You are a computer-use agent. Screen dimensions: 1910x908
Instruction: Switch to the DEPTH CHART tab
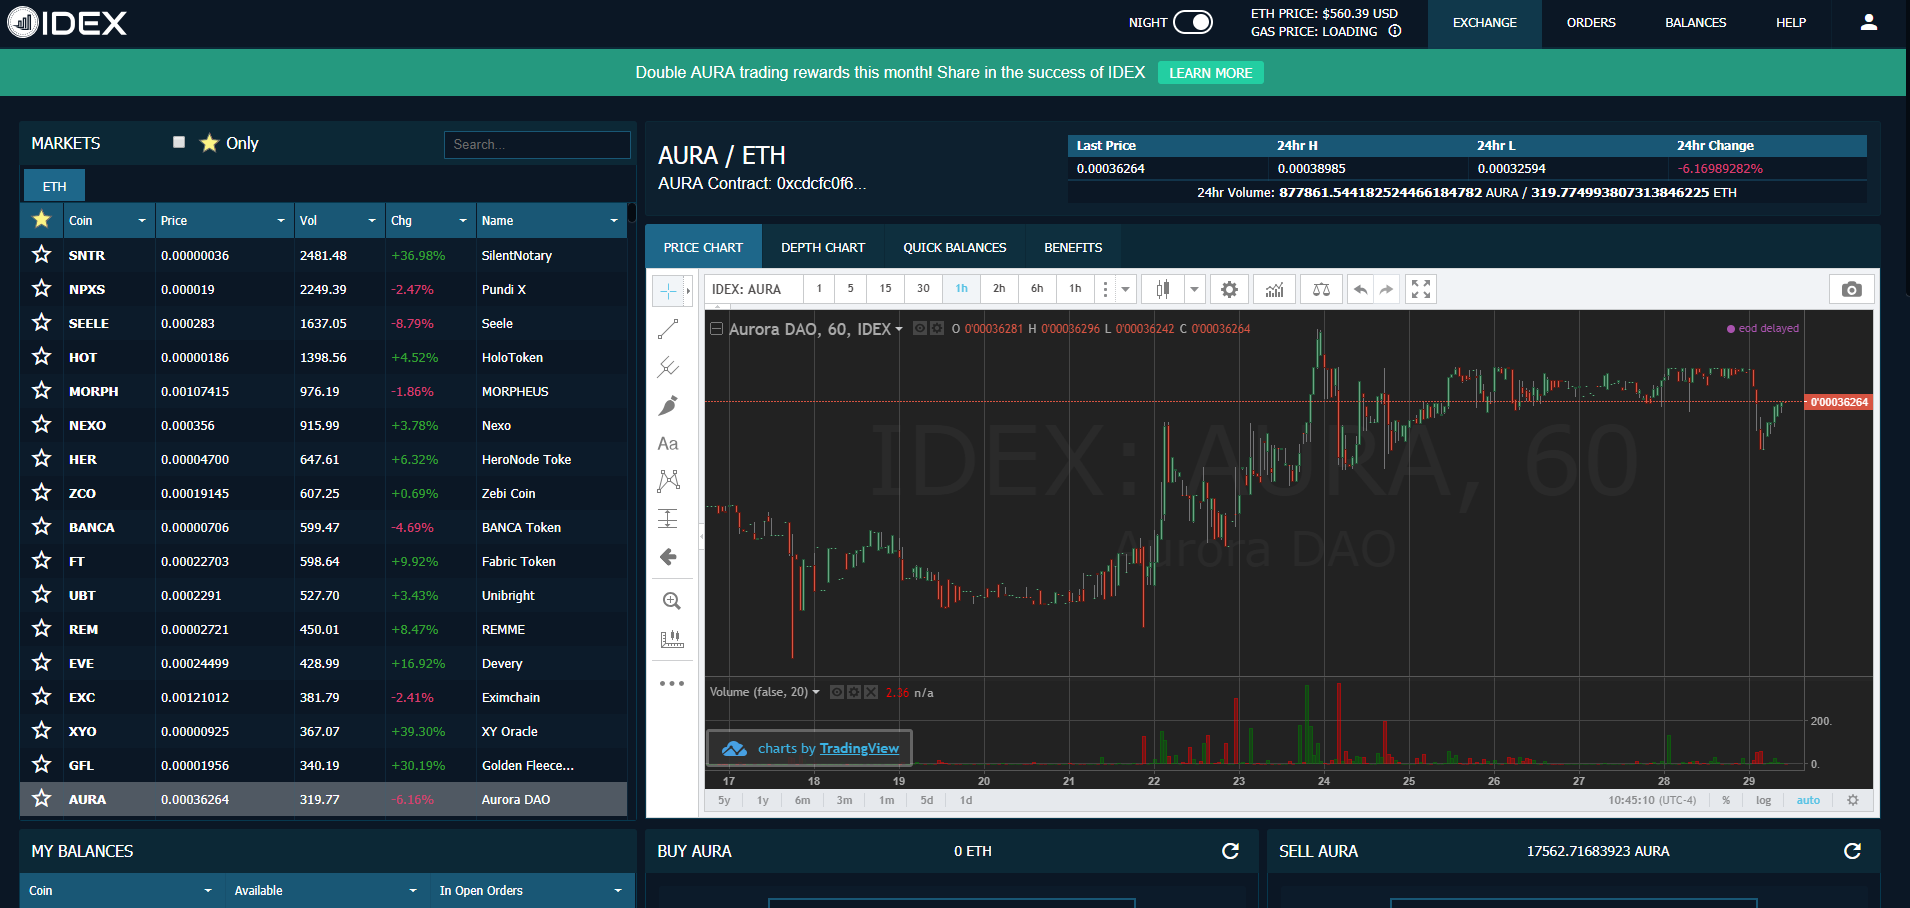pyautogui.click(x=823, y=246)
